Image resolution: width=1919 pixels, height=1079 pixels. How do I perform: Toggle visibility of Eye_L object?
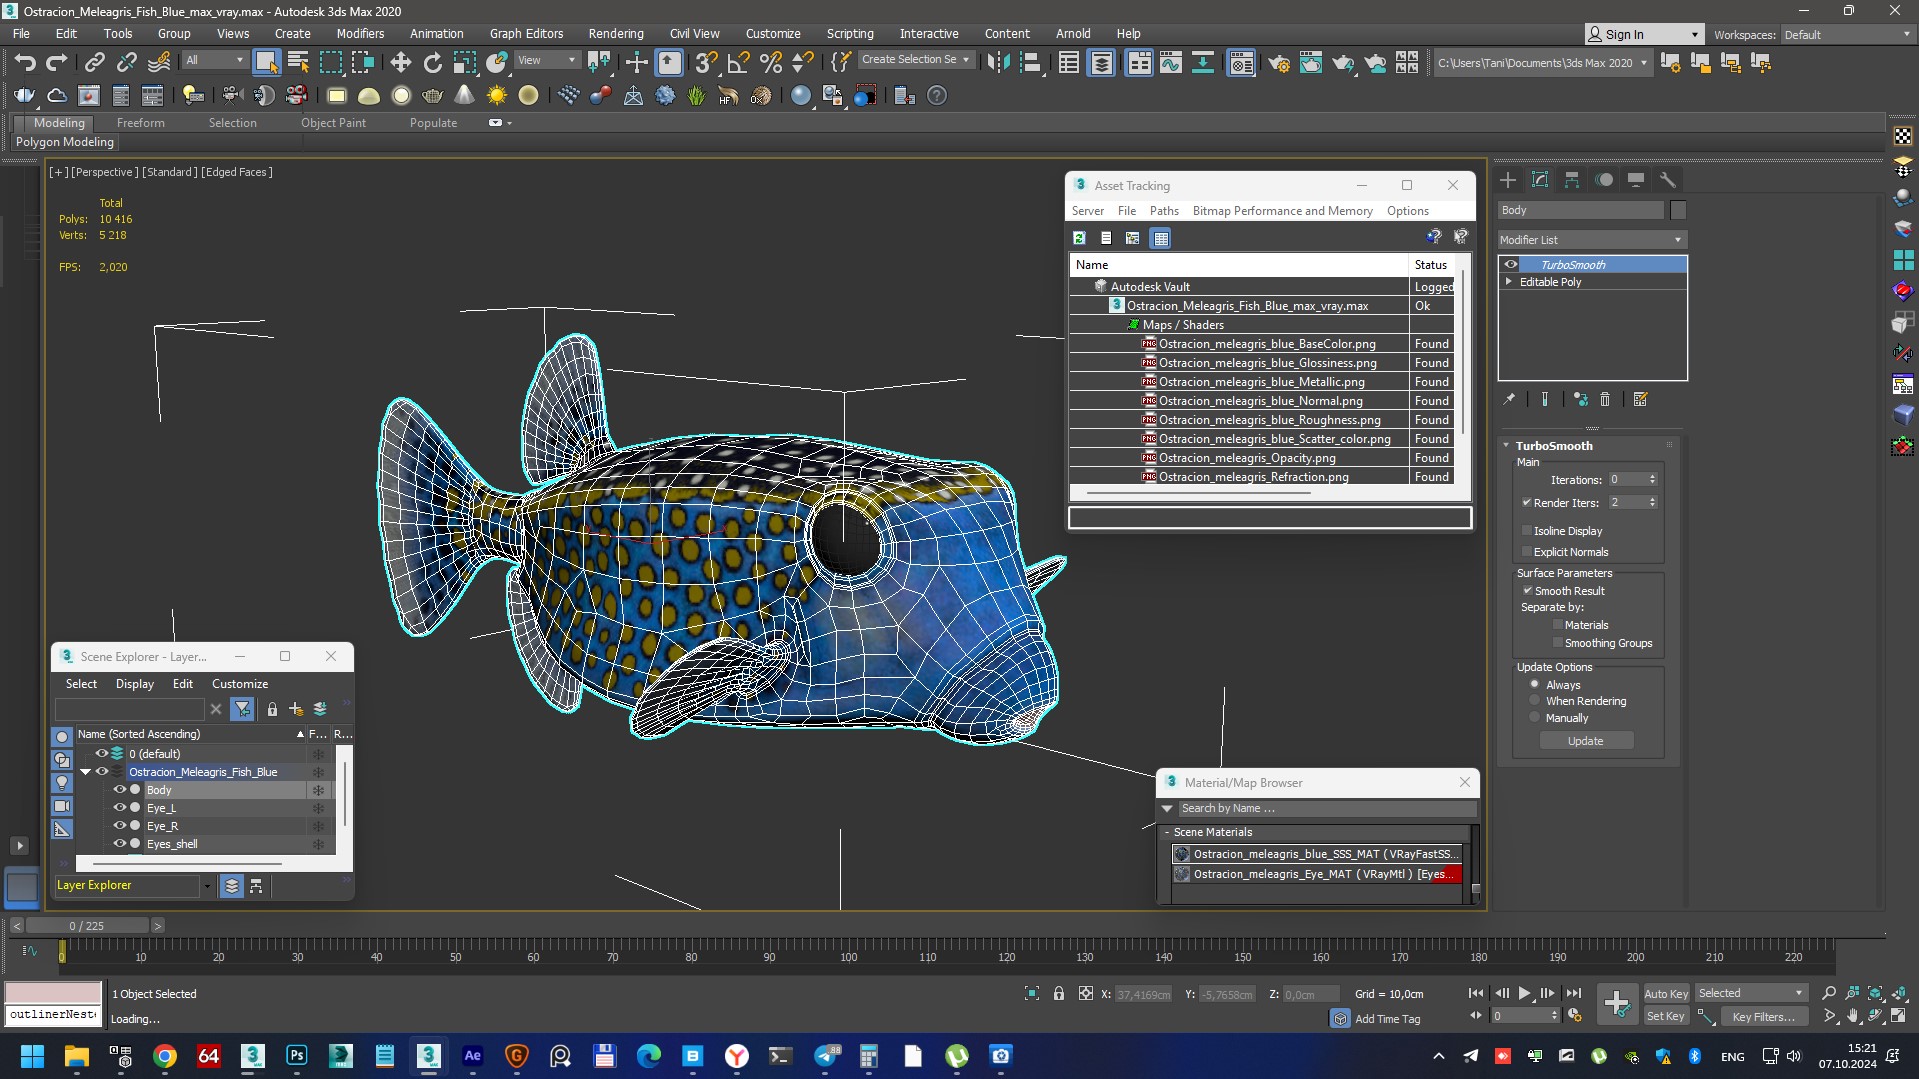click(120, 808)
